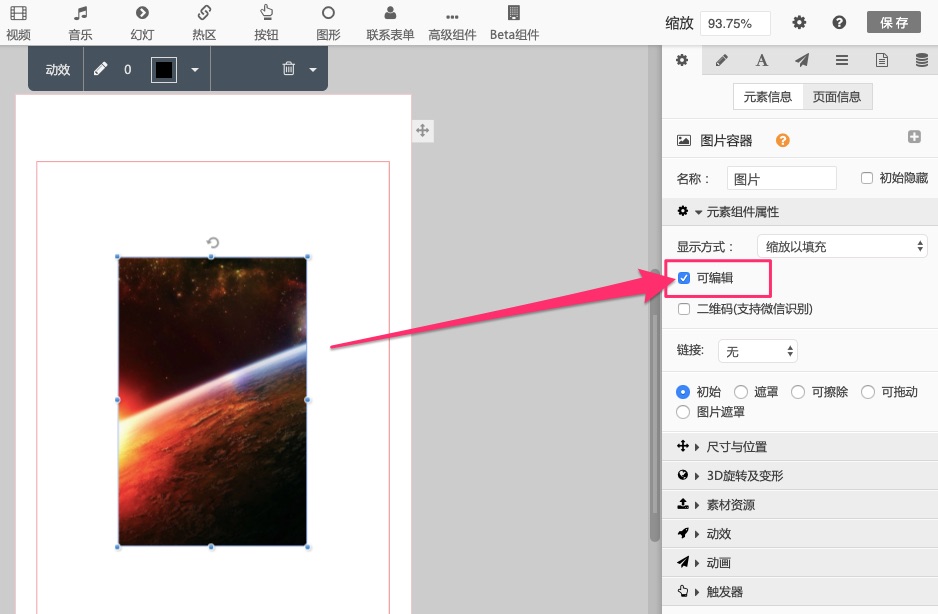Uncheck the 可编辑 checkbox
938x614 pixels.
[x=684, y=278]
